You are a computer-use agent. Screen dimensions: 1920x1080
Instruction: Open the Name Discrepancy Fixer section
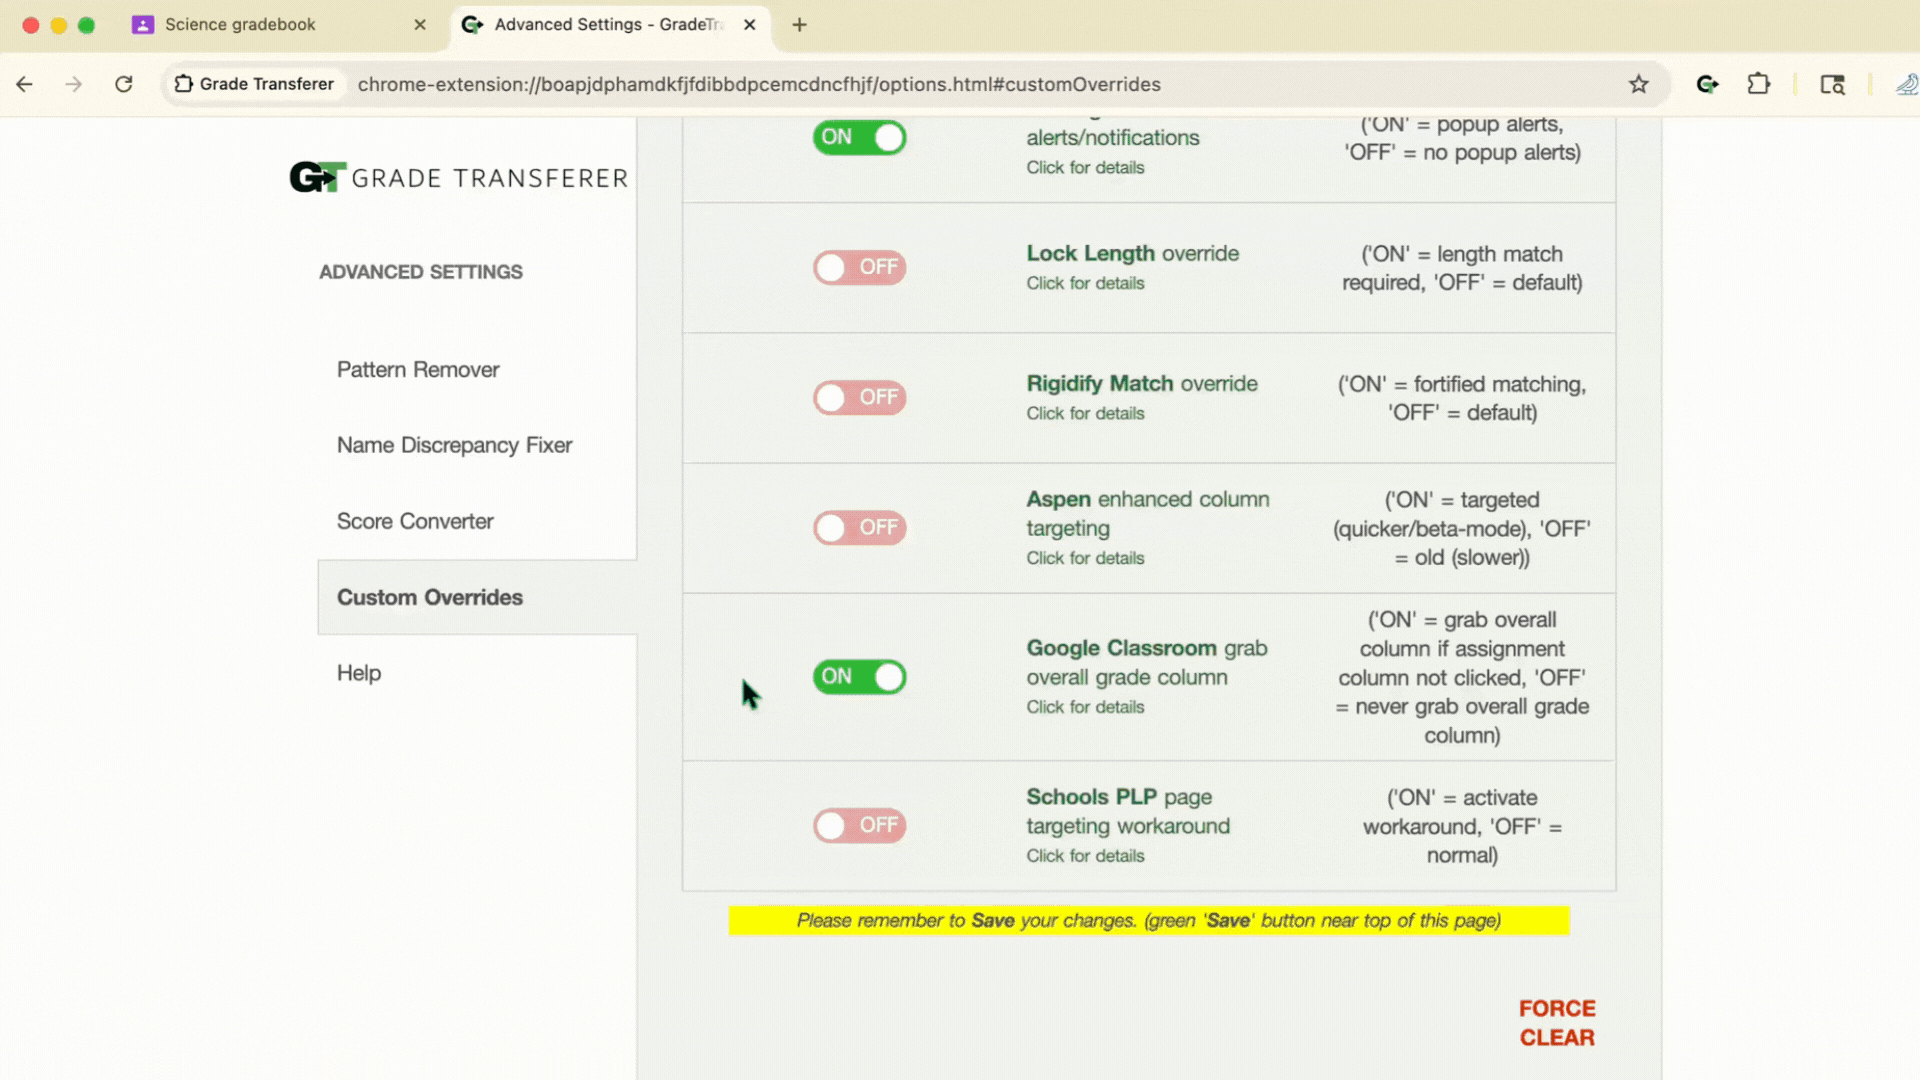454,445
